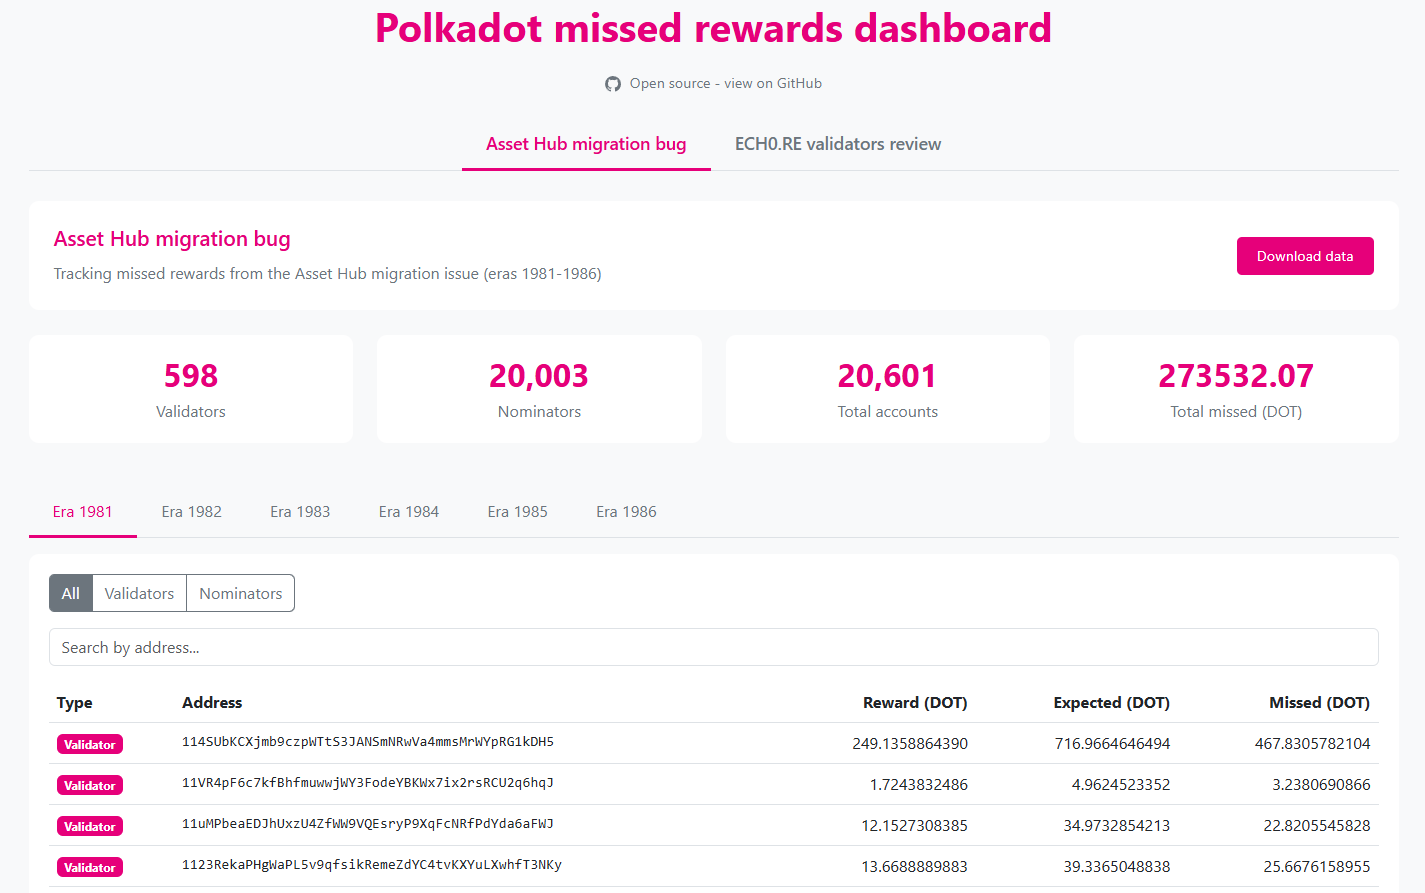Image resolution: width=1425 pixels, height=893 pixels.
Task: Switch to Asset Hub migration bug tab
Action: [x=586, y=144]
